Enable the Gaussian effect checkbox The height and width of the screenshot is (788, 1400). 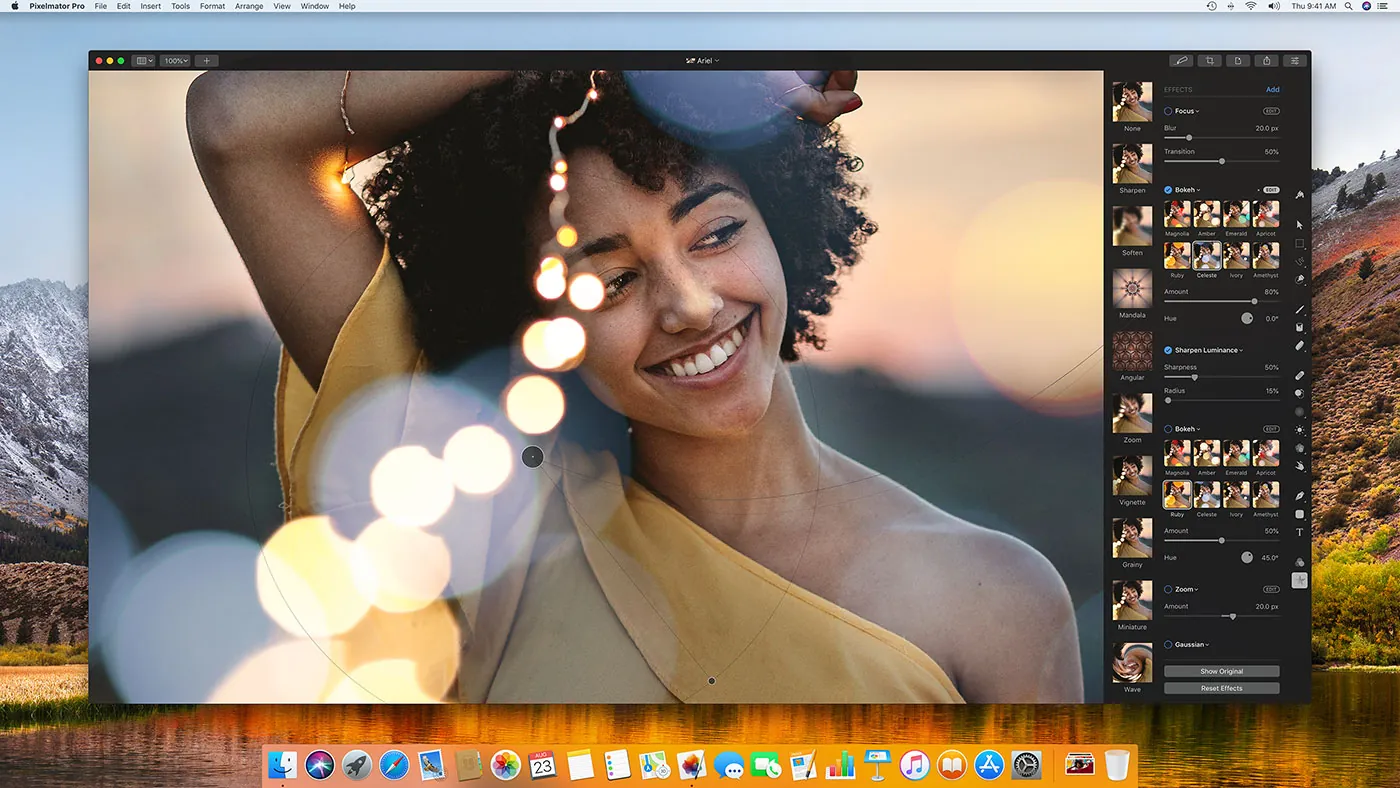pos(1166,644)
